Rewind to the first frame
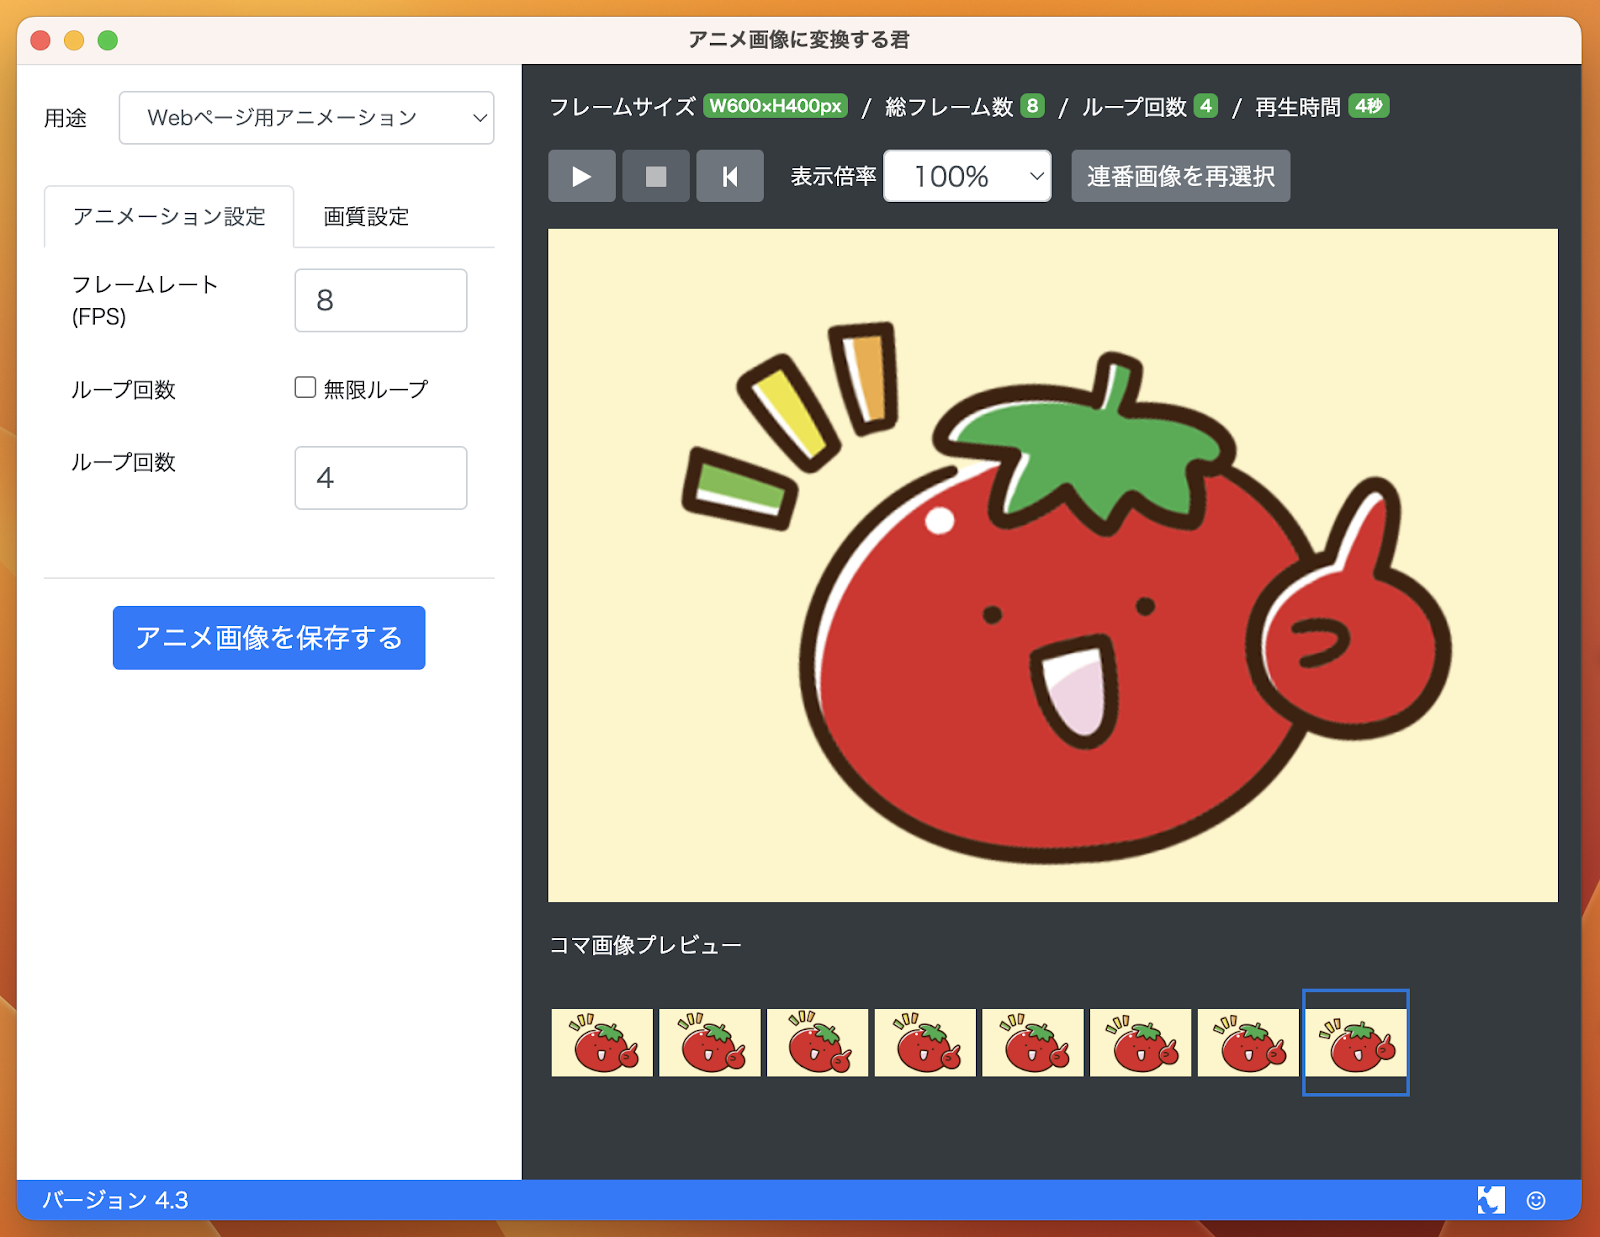The image size is (1600, 1237). coord(729,177)
